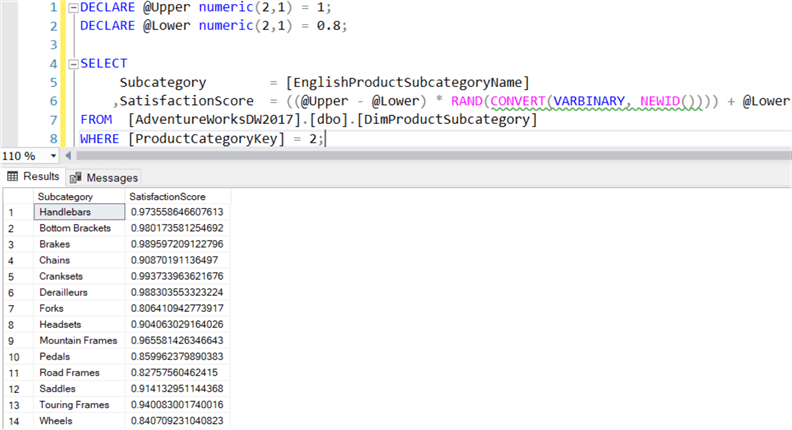Click score value 0.973558646607613
The image size is (792, 430).
177,212
